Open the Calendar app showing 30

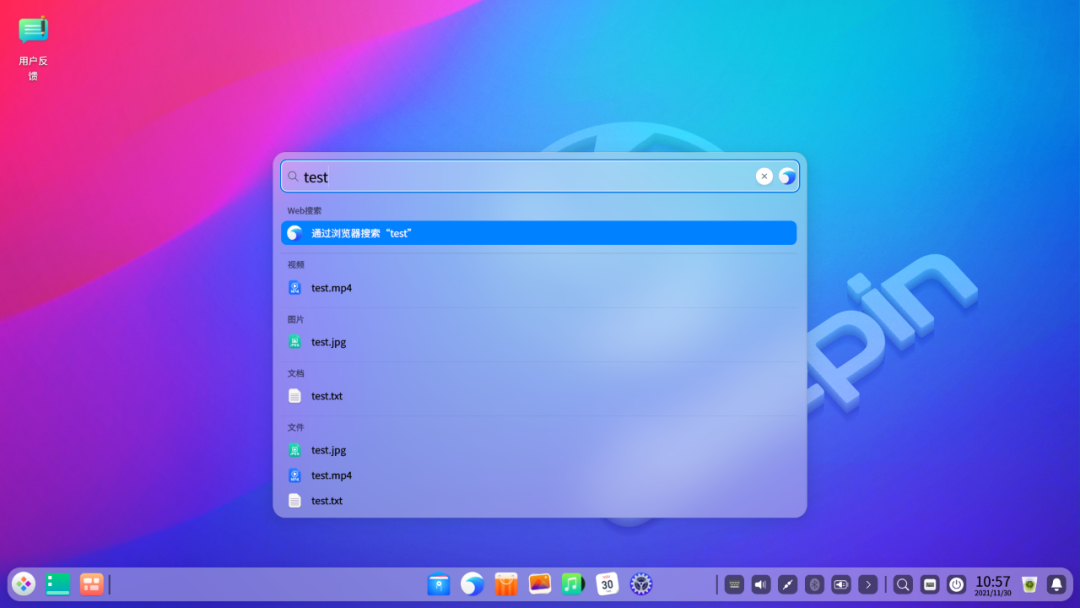(x=607, y=584)
